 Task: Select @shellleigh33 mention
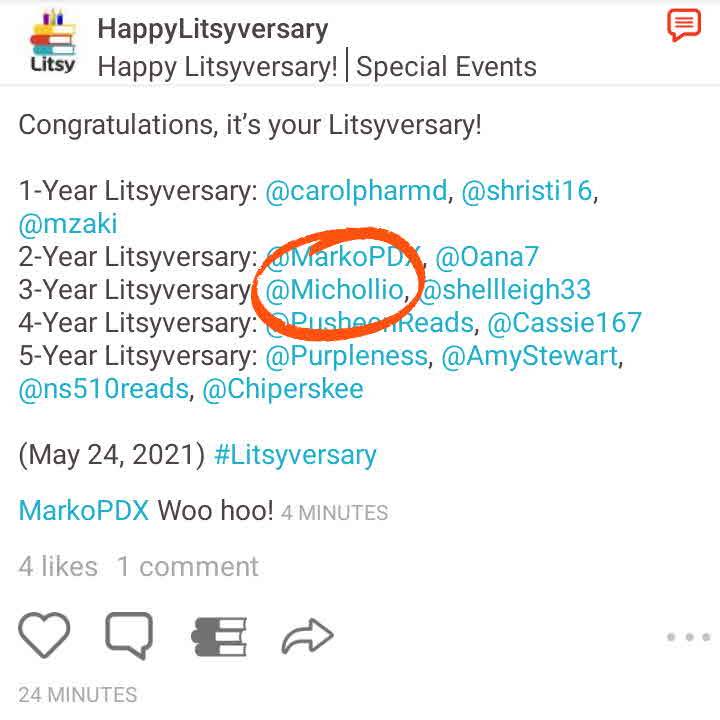[x=505, y=290]
